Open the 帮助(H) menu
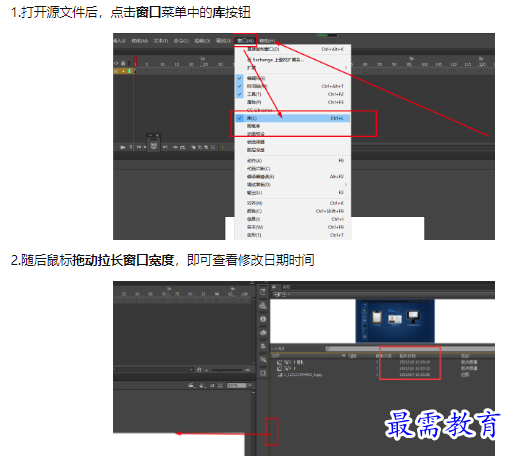Image resolution: width=509 pixels, height=456 pixels. [267, 41]
